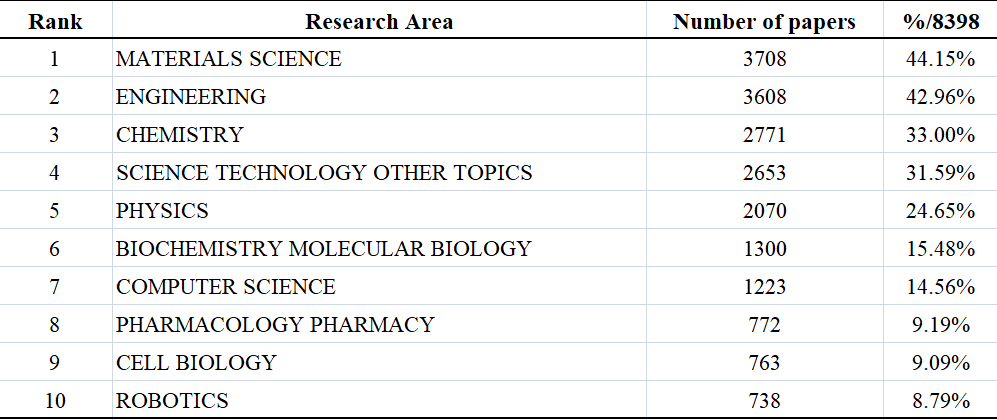Click SCIENCE TECHNOLOGY OTHER TOPICS cell
Viewport: 997px width, 420px height.
coord(379,172)
